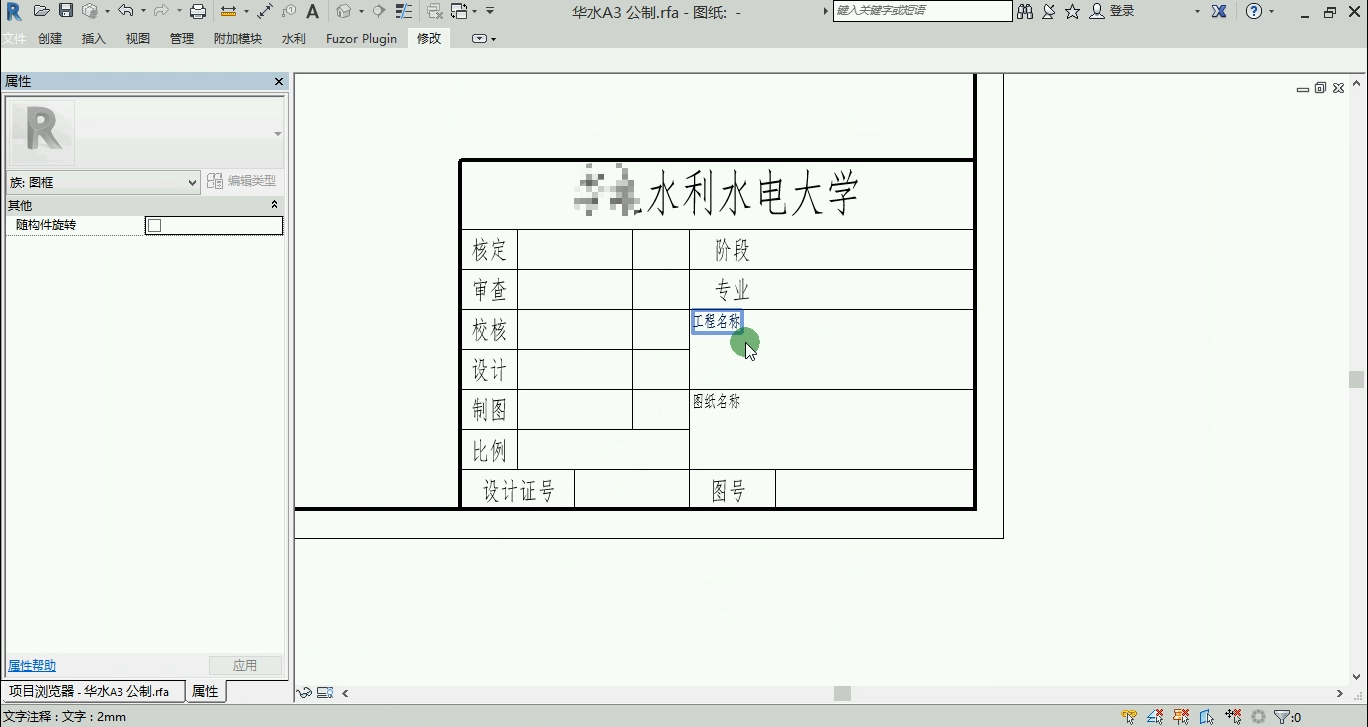The image size is (1368, 727).
Task: Search with the binoculars icon
Action: (1025, 11)
